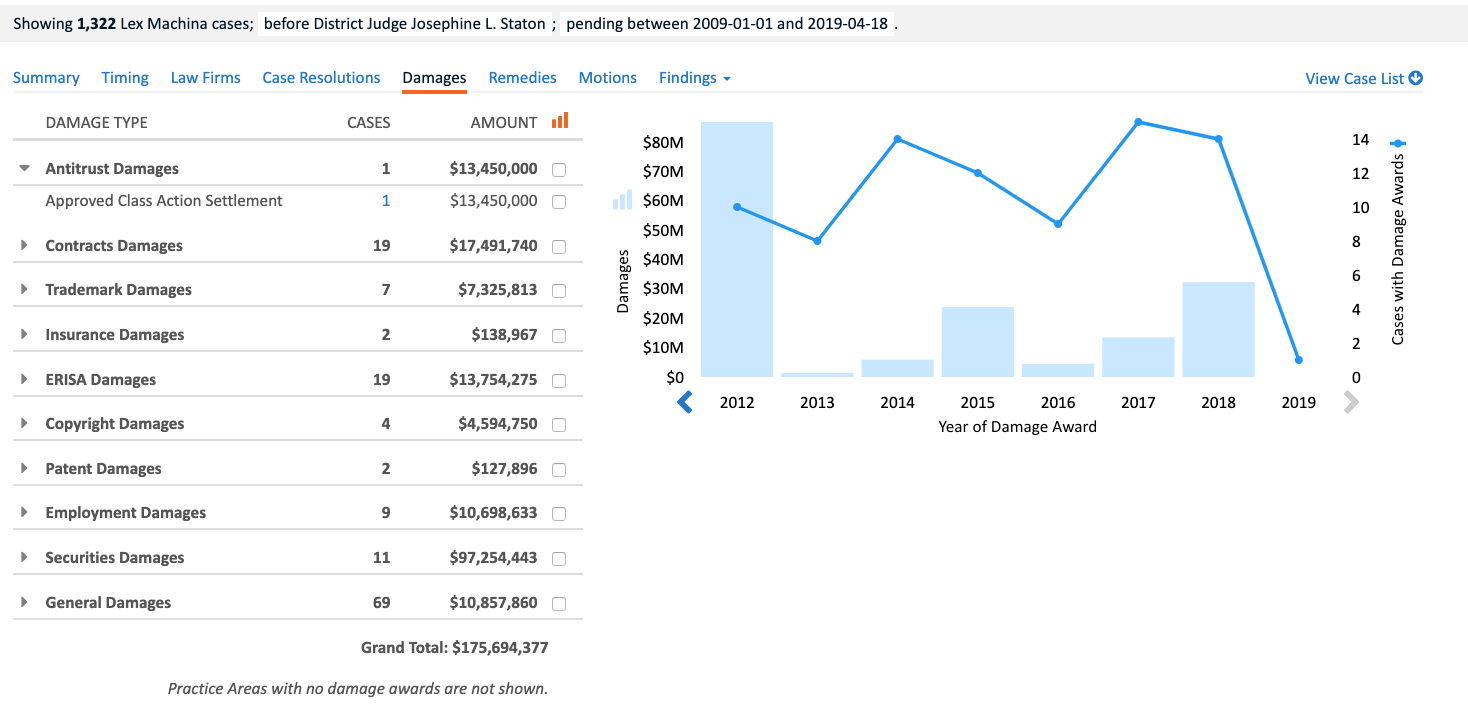Click the case count link for Approved Class Action Settlement
1468x710 pixels.
386,201
